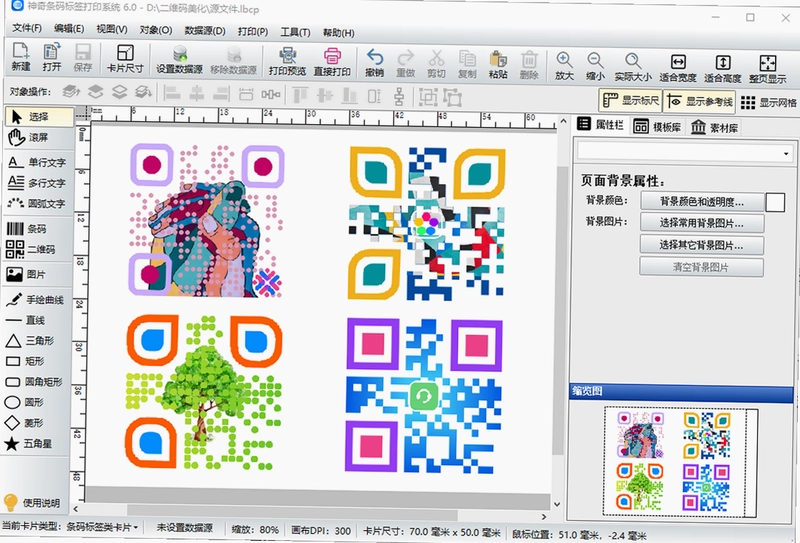
Task: Click the 缩览图 preview thumbnail
Action: tap(680, 461)
